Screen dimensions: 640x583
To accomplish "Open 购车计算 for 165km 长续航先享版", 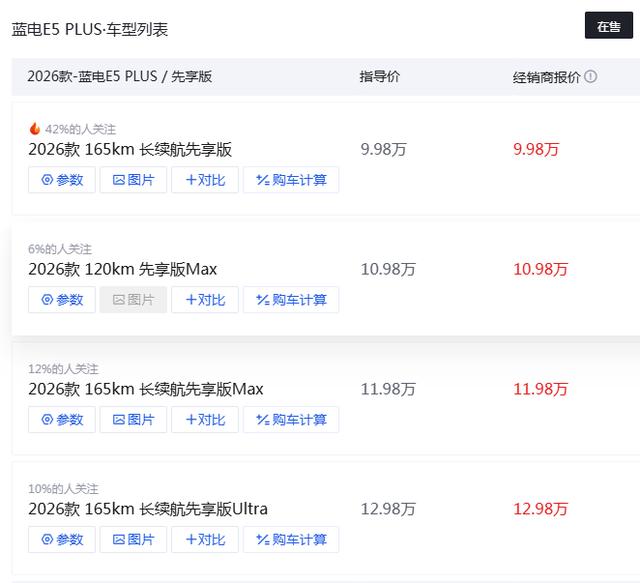I will tap(291, 180).
